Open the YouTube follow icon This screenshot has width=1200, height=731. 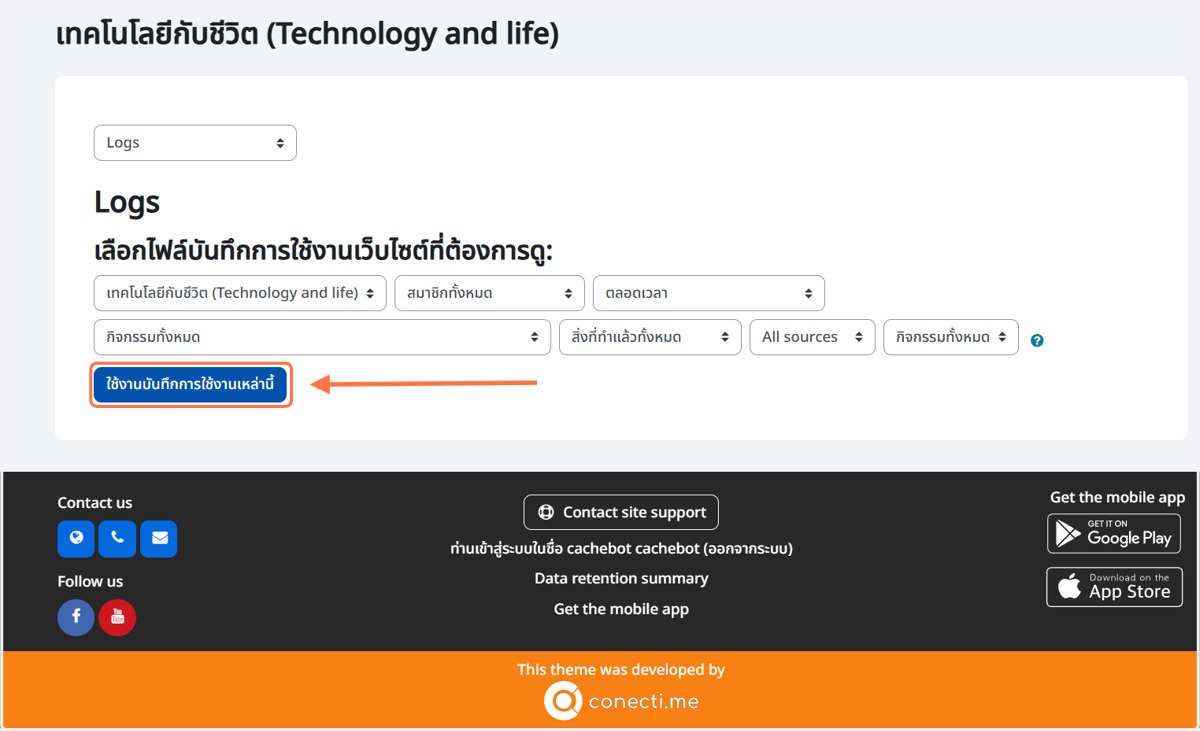(117, 617)
